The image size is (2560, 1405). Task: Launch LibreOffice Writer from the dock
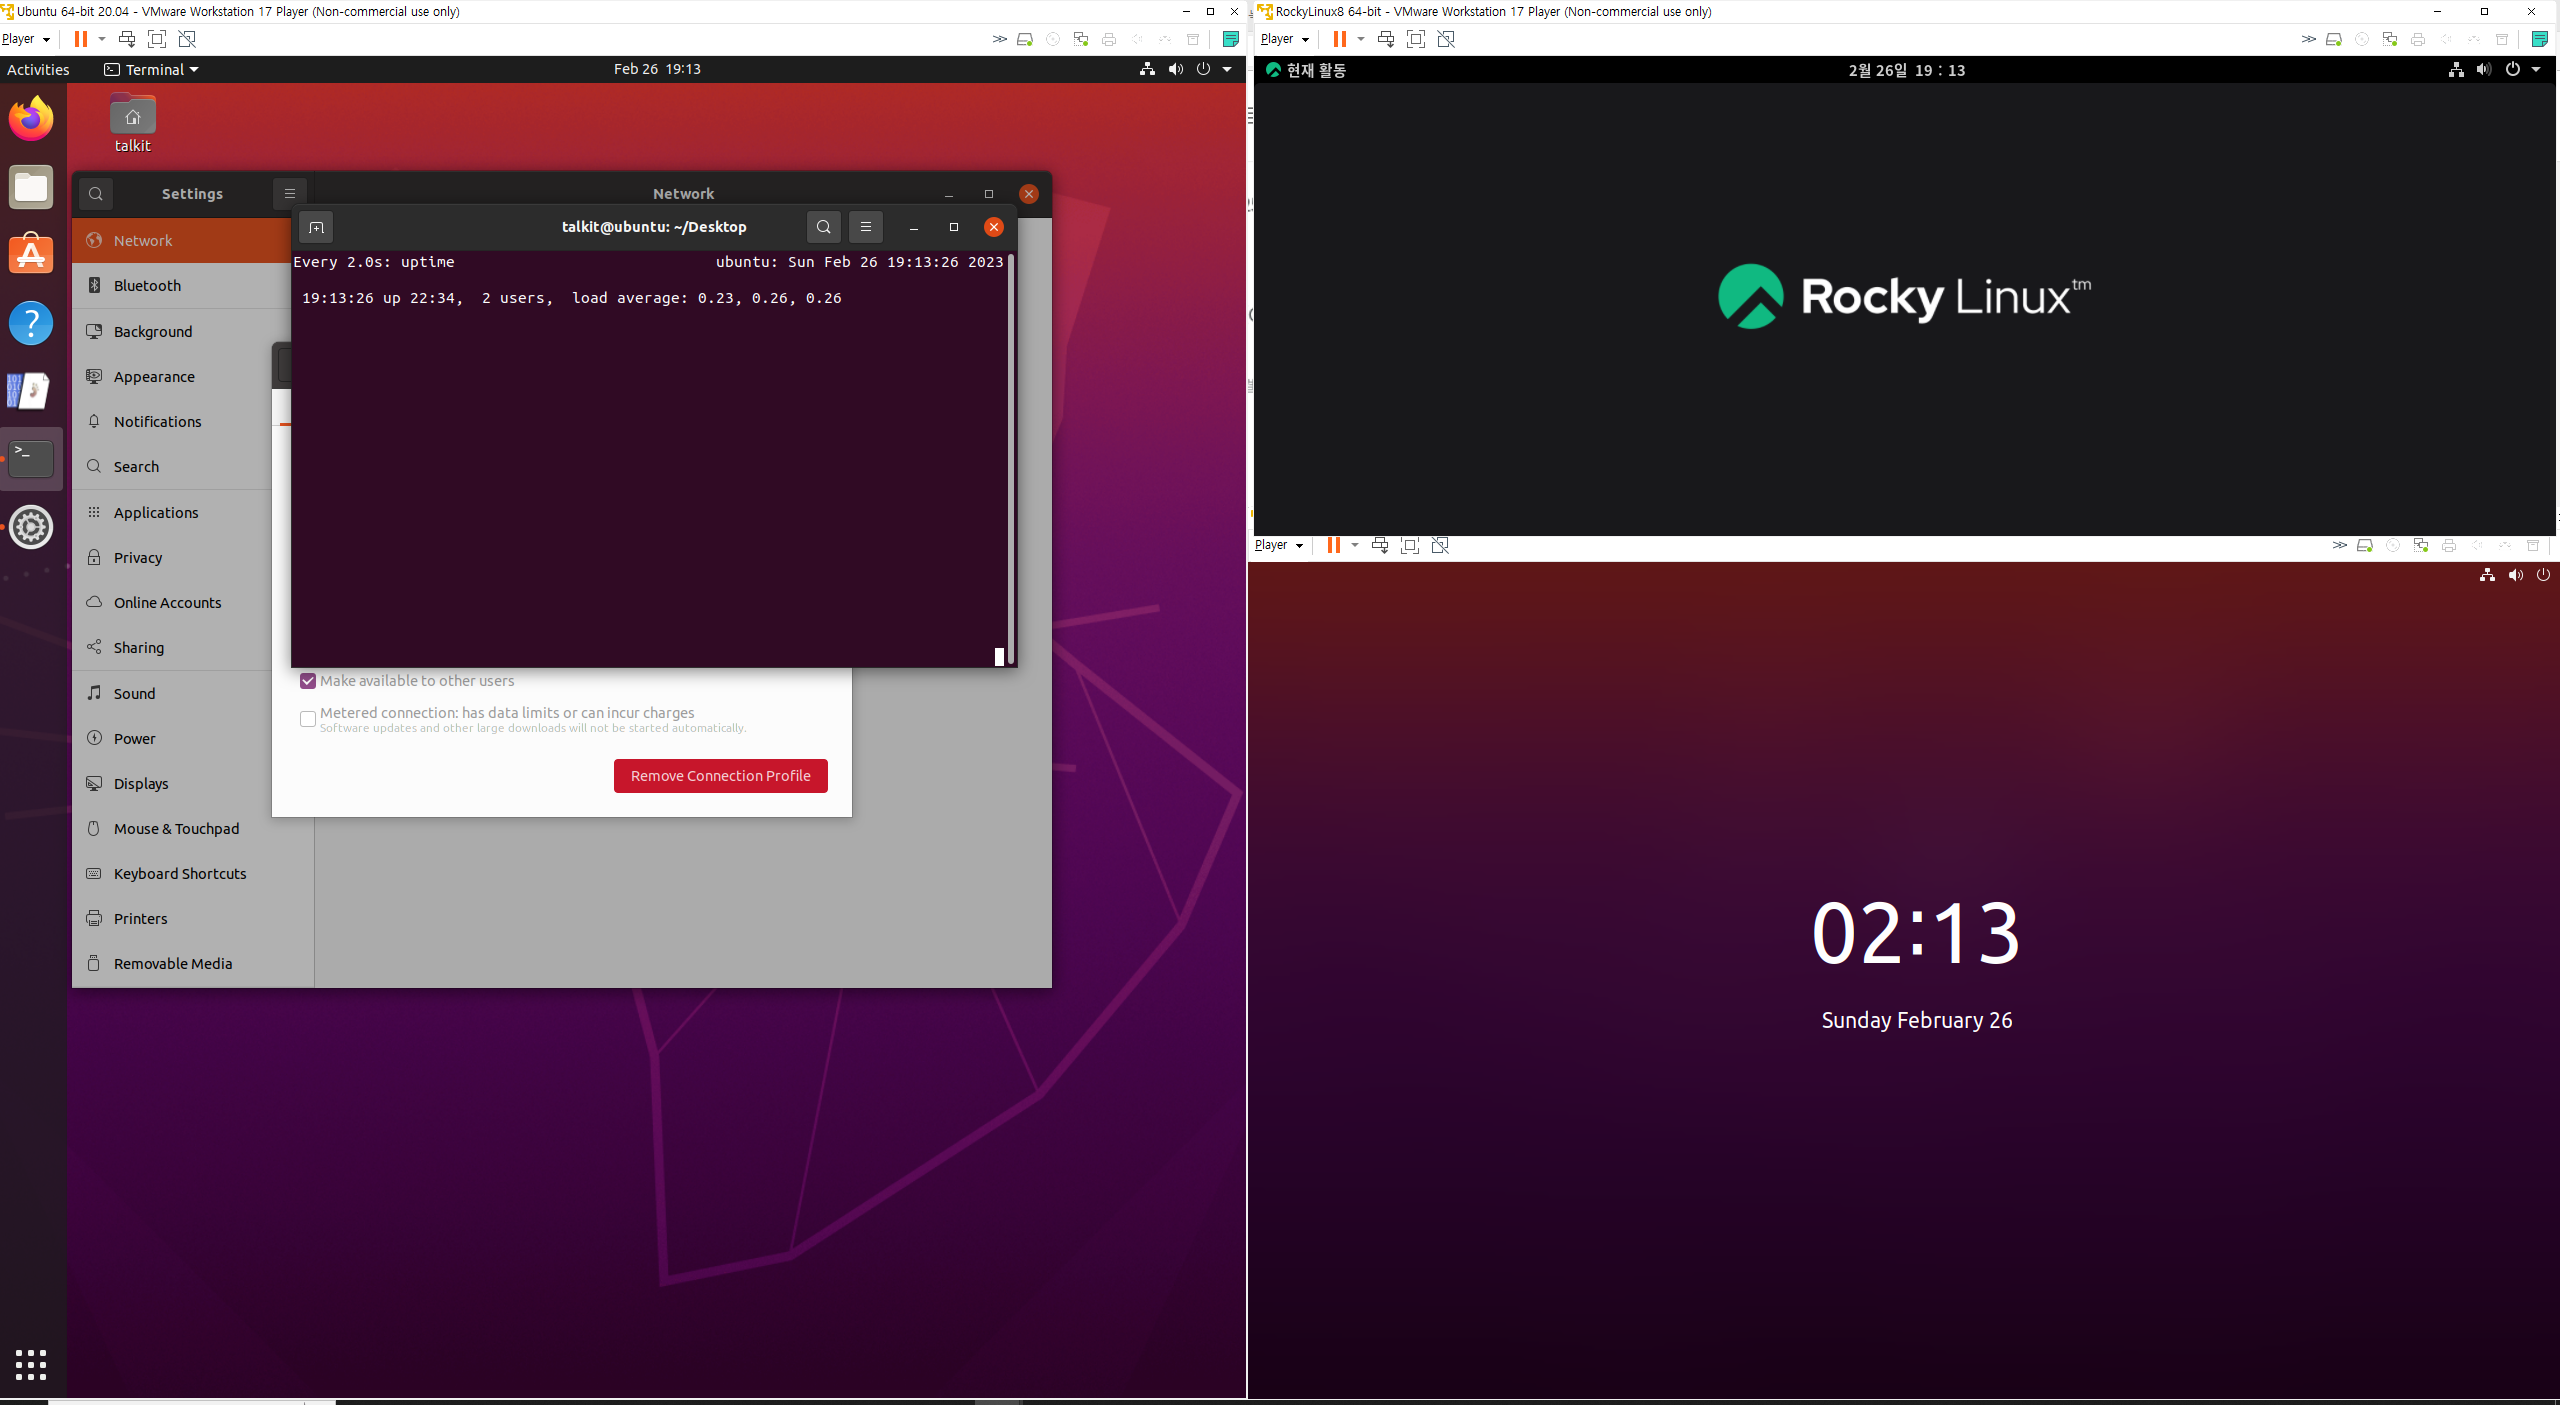[29, 391]
